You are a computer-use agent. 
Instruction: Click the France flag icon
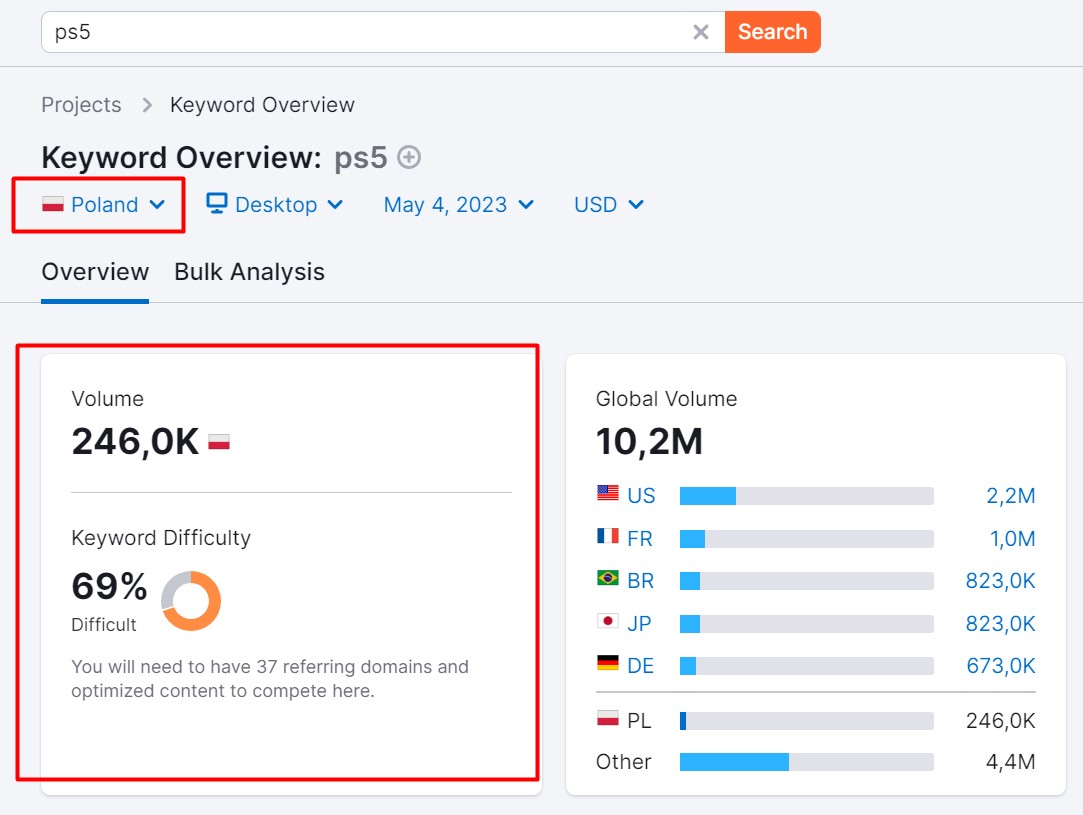(x=608, y=535)
